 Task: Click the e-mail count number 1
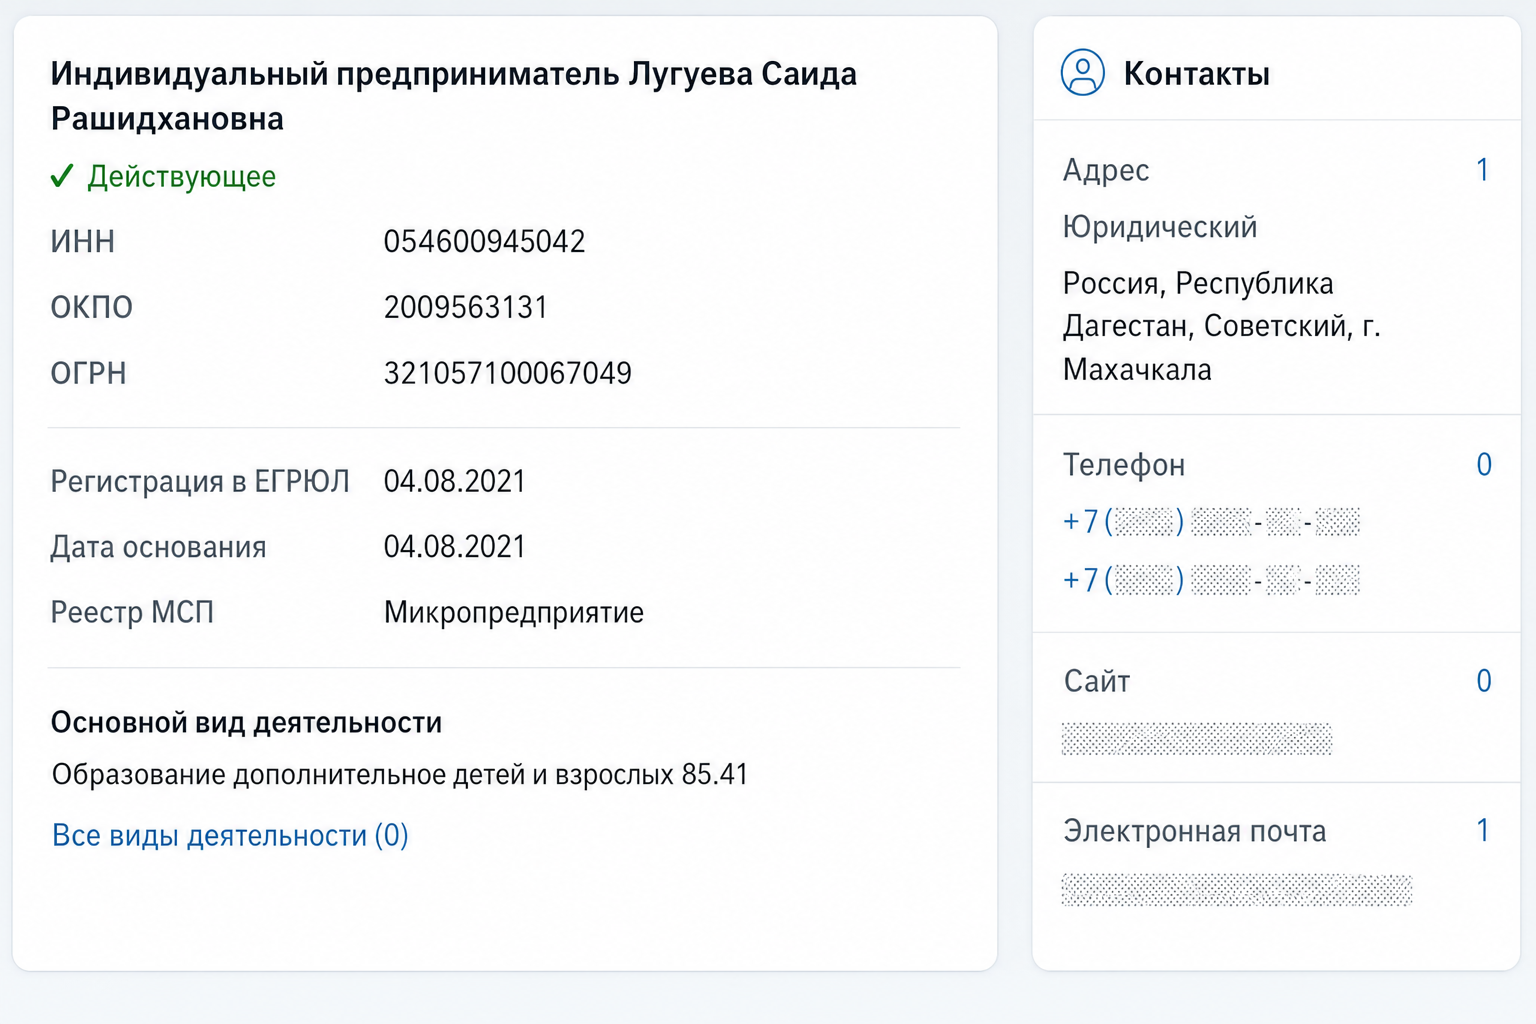pos(1483,830)
